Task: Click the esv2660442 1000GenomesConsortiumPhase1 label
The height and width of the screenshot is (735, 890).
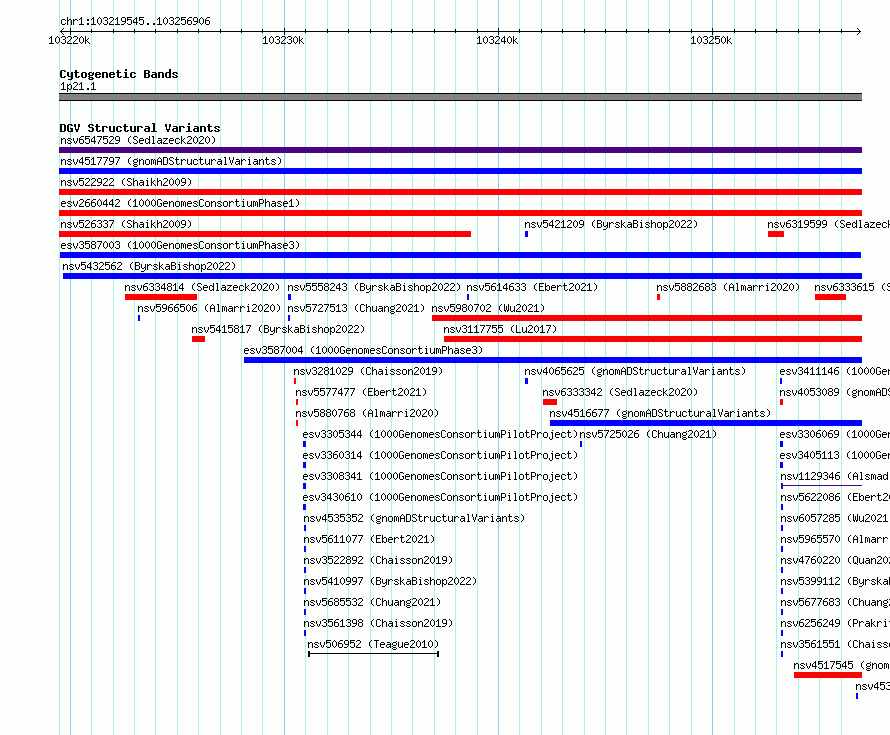Action: pos(180,203)
